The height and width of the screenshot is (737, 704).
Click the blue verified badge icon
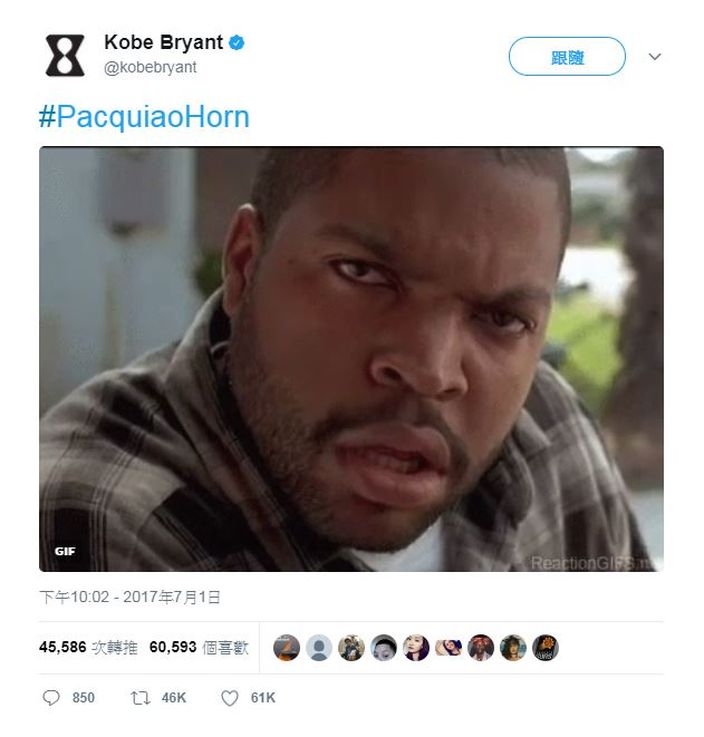tap(236, 43)
